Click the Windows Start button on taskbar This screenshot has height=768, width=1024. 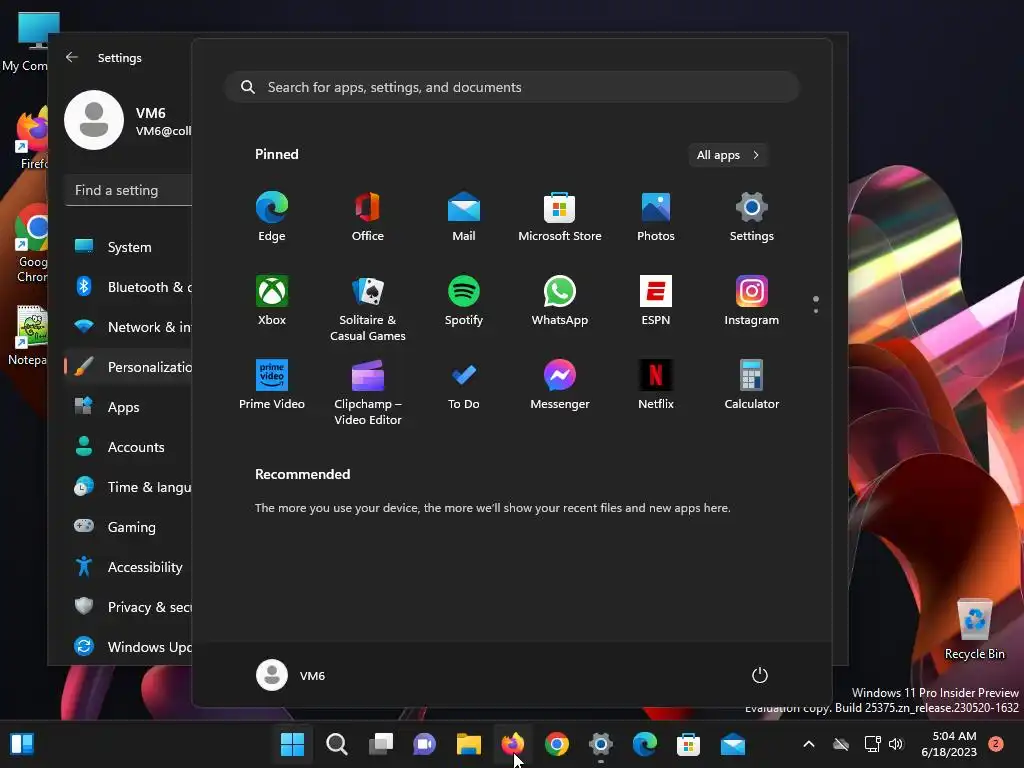tap(293, 744)
